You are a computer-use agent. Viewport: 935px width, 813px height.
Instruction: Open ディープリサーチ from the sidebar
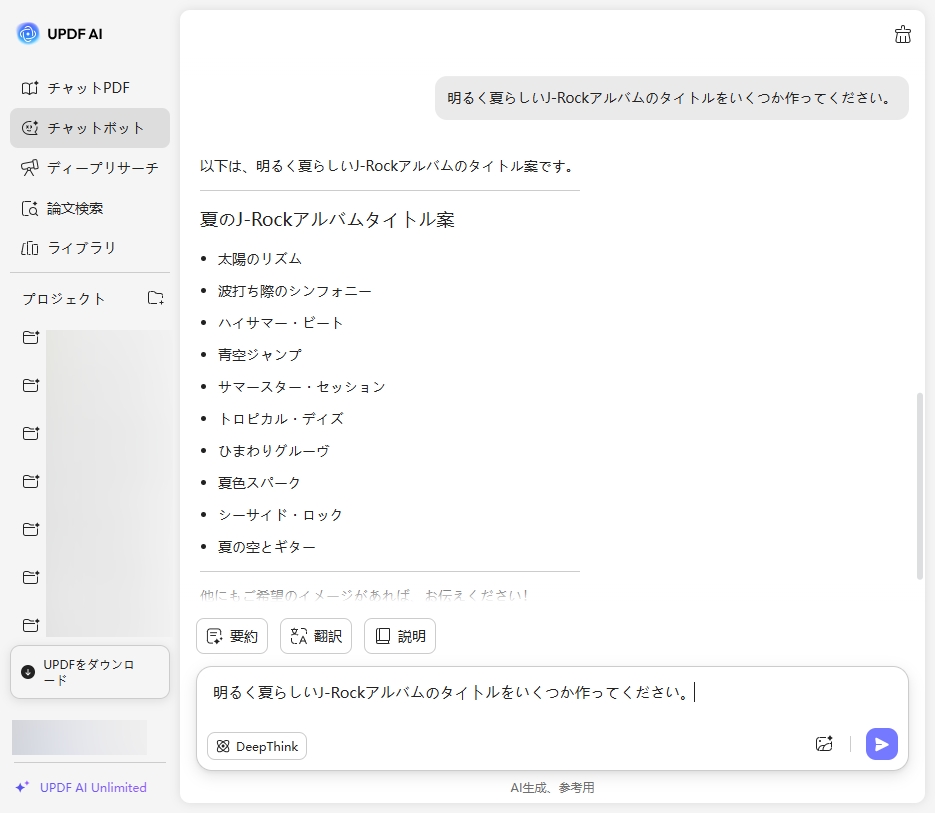click(x=89, y=168)
